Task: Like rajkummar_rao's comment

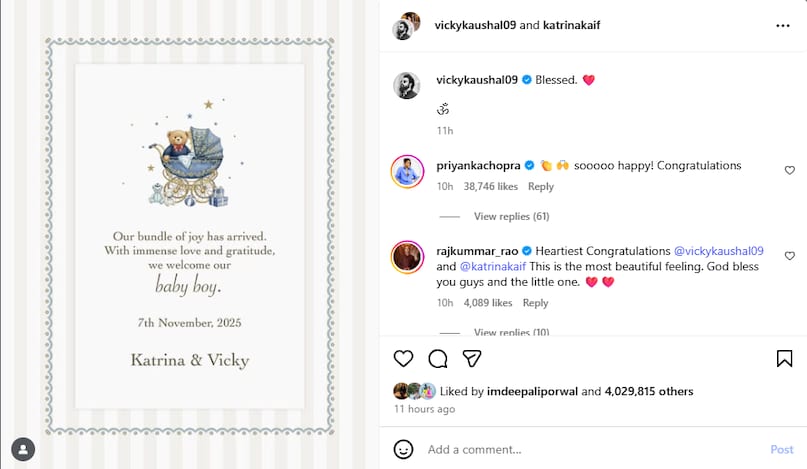Action: (789, 256)
